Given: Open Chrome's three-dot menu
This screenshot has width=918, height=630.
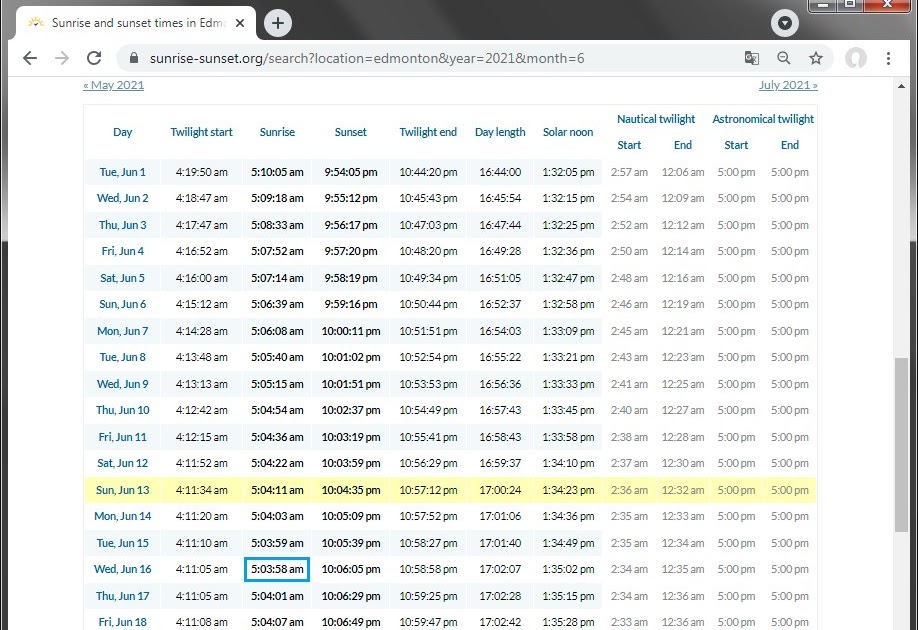Looking at the screenshot, I should point(888,58).
